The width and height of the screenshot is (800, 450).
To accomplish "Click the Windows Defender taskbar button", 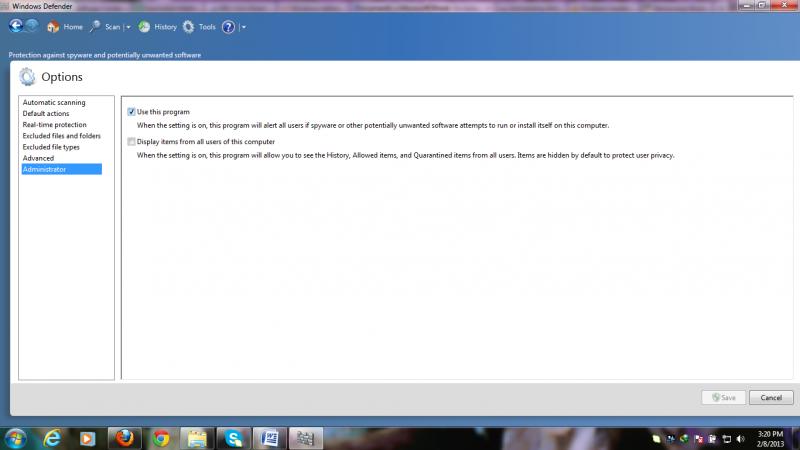I will click(x=306, y=439).
